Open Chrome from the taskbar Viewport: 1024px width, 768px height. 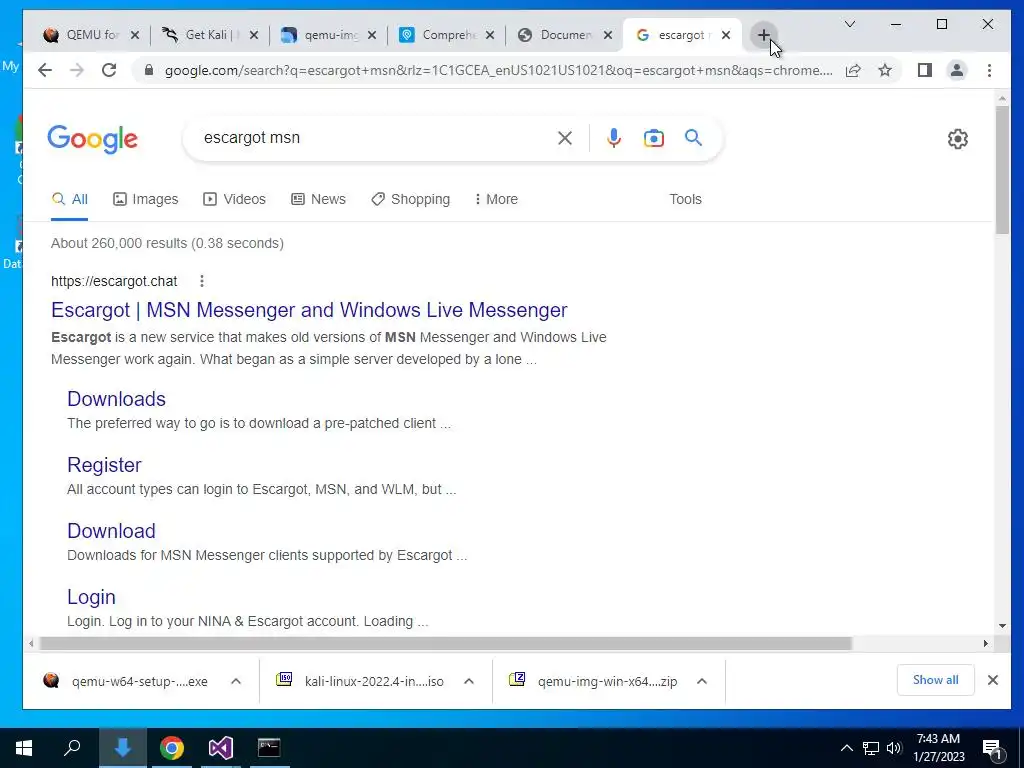point(172,748)
